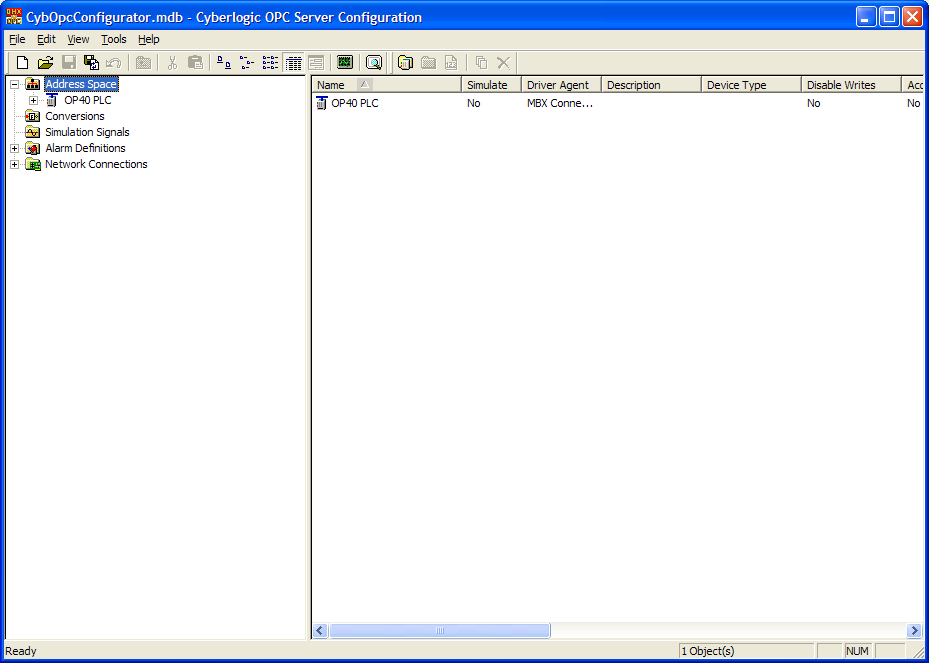Toggle the details (report) view button
Viewport: 929px width, 663px height.
[293, 63]
